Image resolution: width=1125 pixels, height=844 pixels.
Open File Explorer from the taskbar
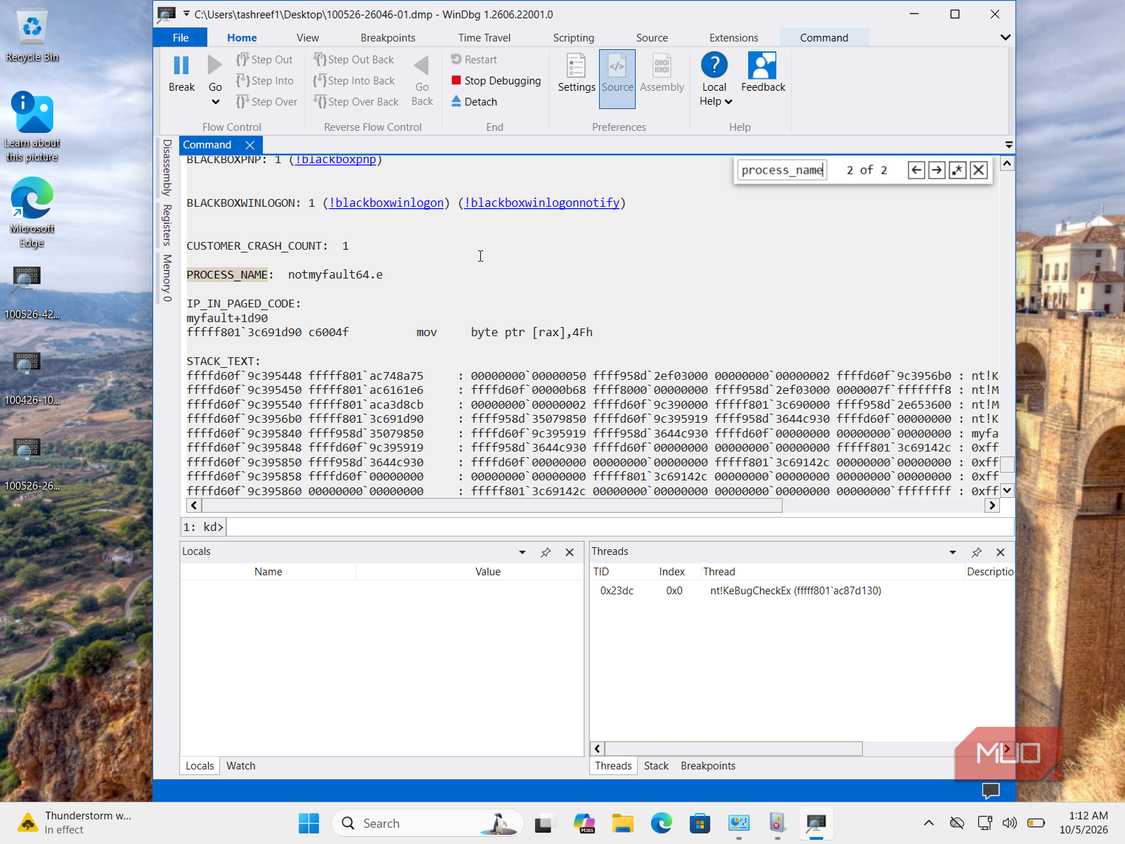[x=623, y=823]
